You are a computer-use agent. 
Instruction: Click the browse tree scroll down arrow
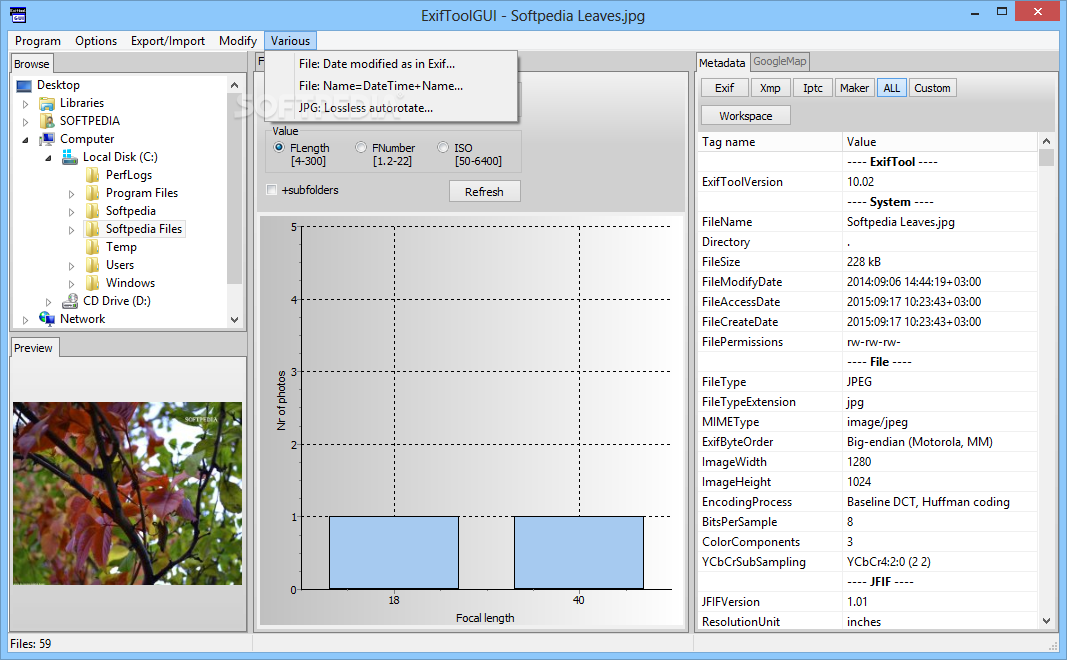235,319
